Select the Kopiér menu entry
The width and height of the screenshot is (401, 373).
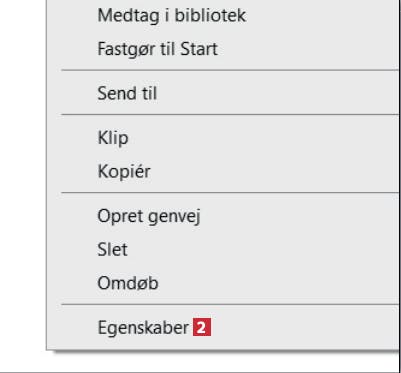pyautogui.click(x=223, y=171)
